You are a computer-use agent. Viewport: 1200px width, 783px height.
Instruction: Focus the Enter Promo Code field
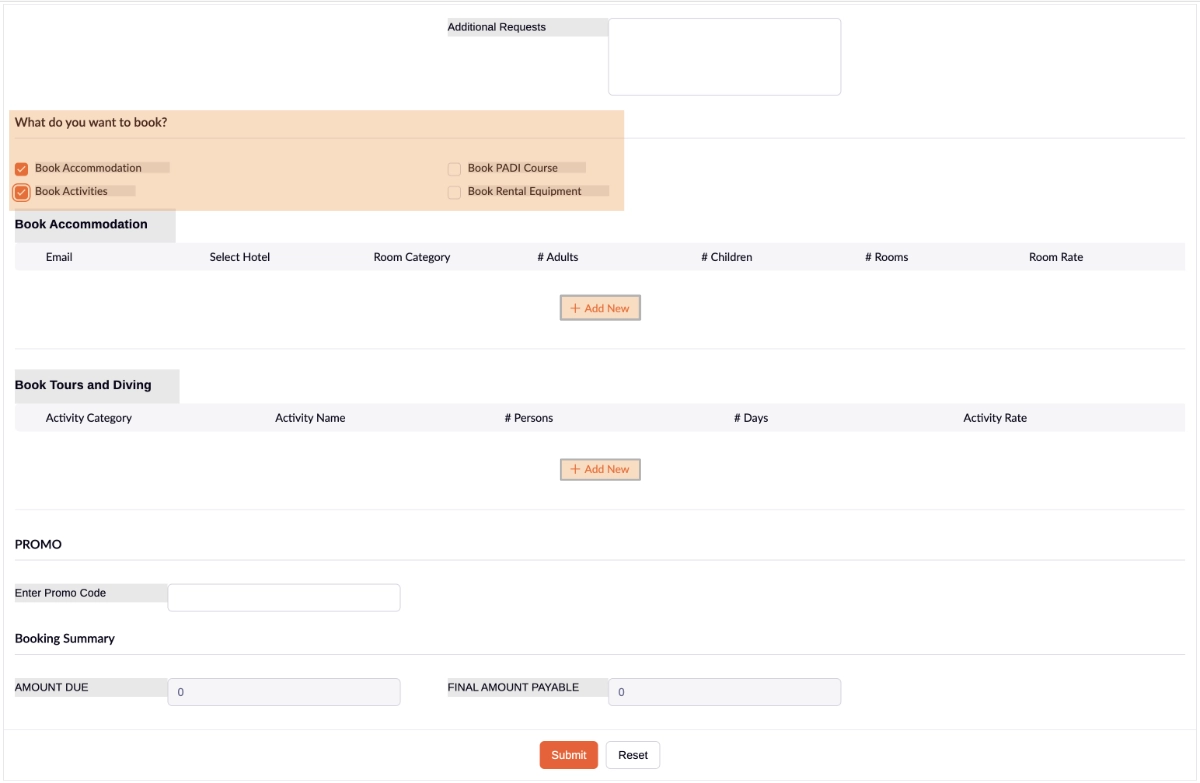pos(284,598)
